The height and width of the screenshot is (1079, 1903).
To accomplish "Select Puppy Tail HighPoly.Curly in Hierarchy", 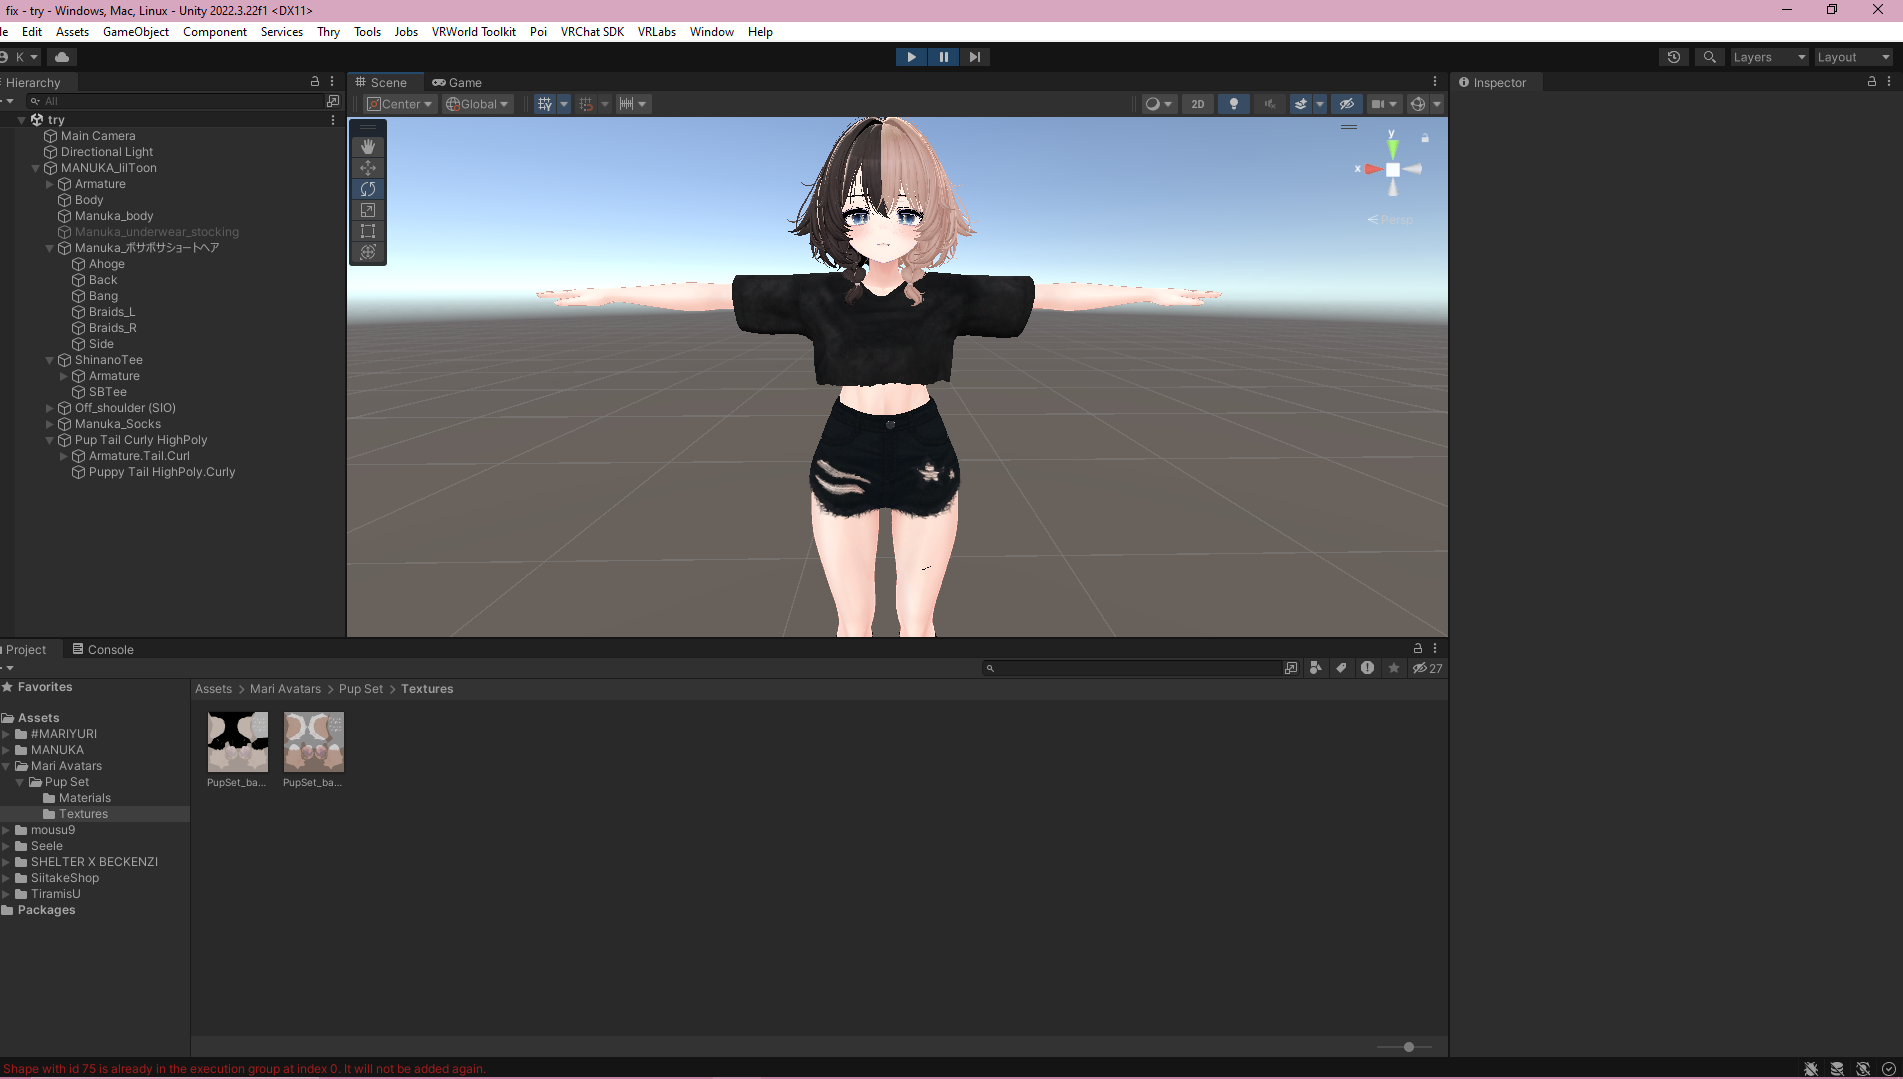I will click(162, 472).
